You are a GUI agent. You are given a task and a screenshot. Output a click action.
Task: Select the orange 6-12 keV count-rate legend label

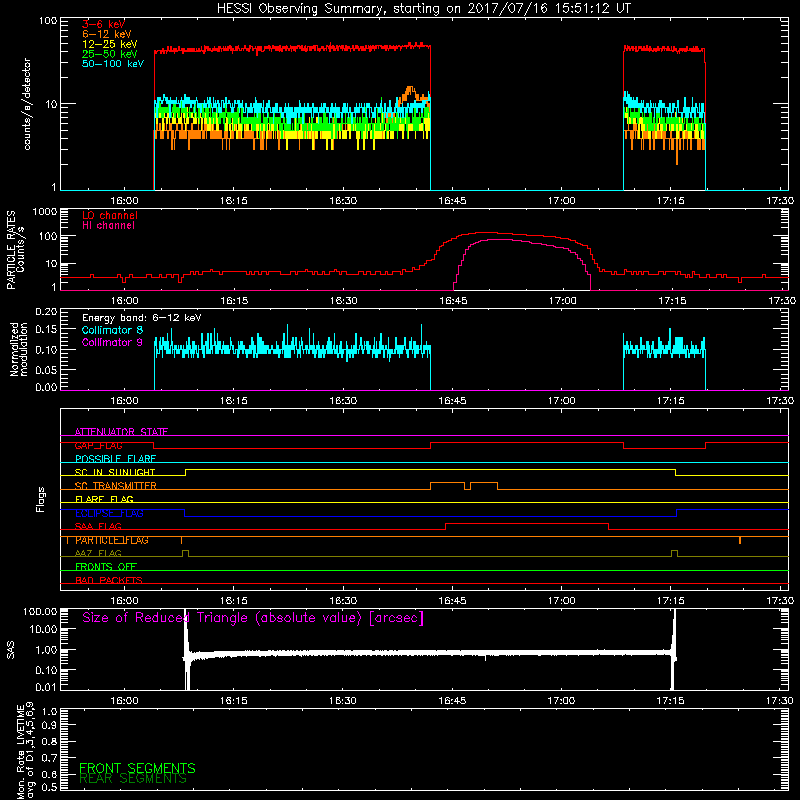click(107, 34)
